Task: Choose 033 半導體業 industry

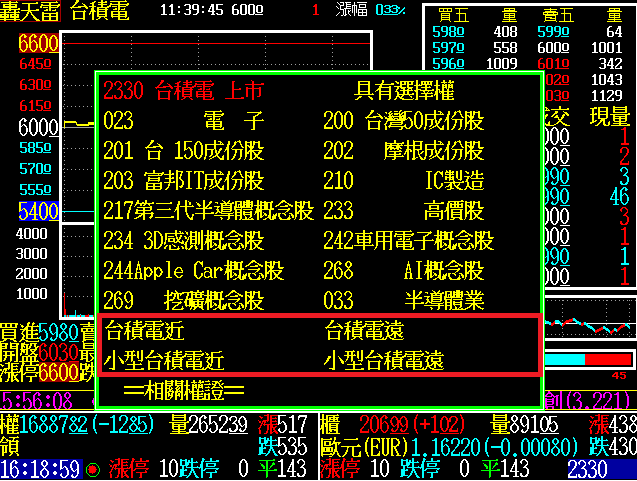Action: pos(403,301)
